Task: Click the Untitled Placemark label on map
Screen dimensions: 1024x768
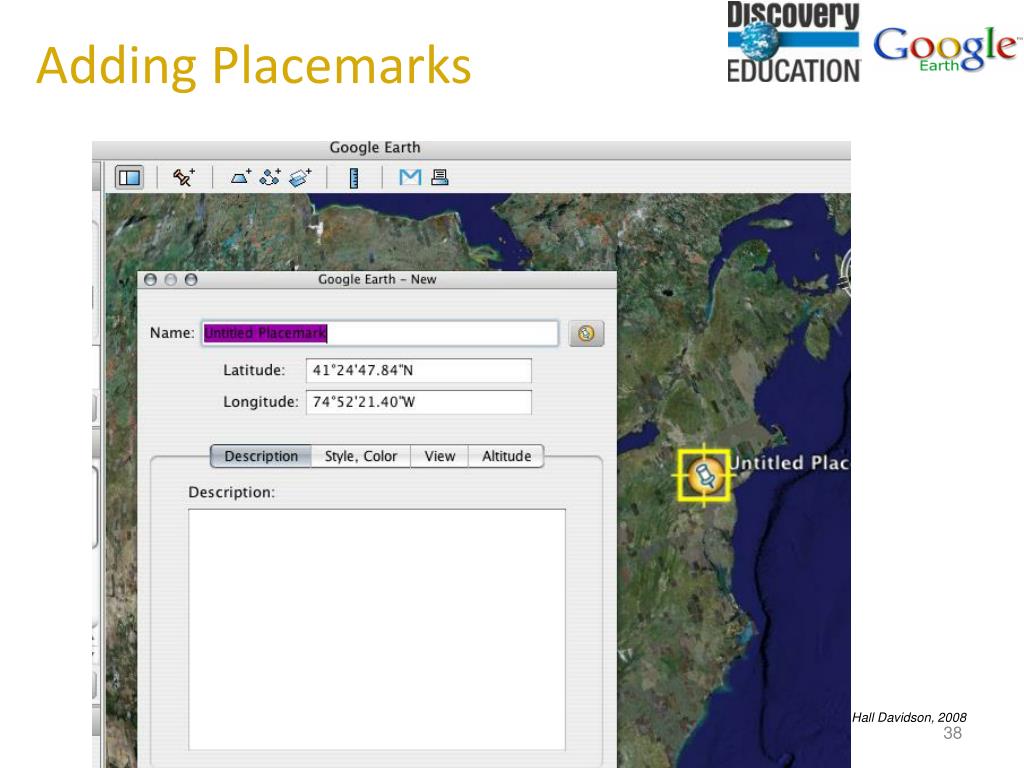Action: pos(789,462)
